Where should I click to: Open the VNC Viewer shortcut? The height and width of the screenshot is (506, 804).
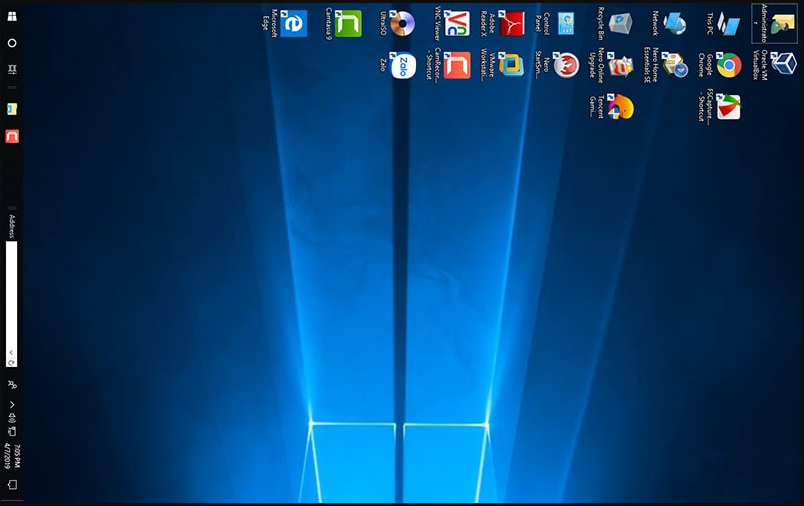tap(456, 24)
